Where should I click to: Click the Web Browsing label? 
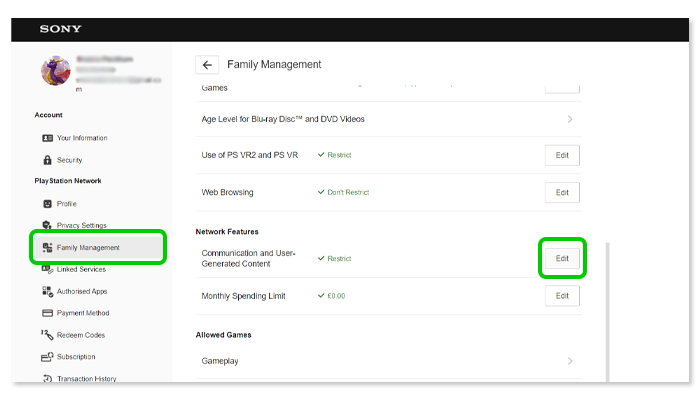click(x=227, y=192)
